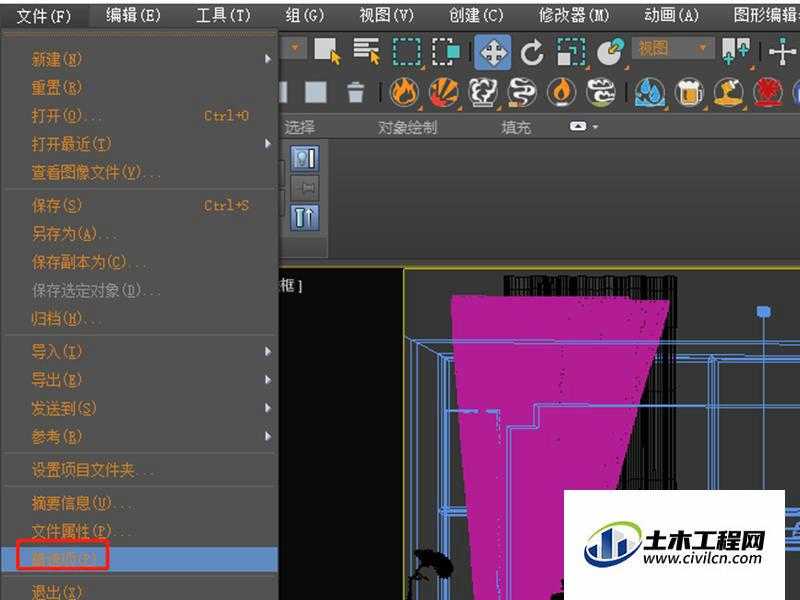
Task: Click the light bulb panel icon
Action: [305, 158]
